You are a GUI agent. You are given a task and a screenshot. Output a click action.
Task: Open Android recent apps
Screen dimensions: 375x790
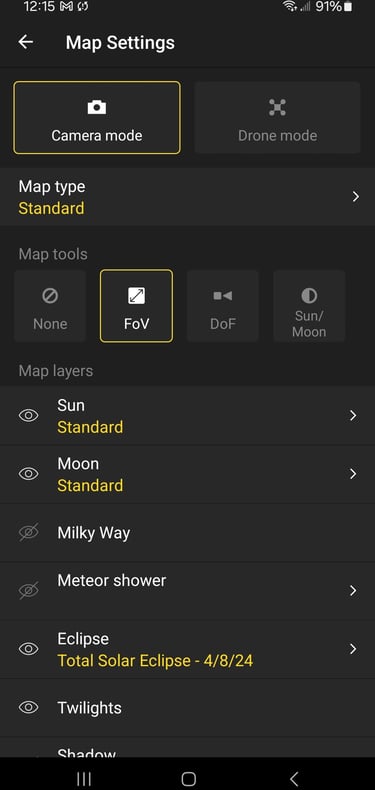pos(84,779)
